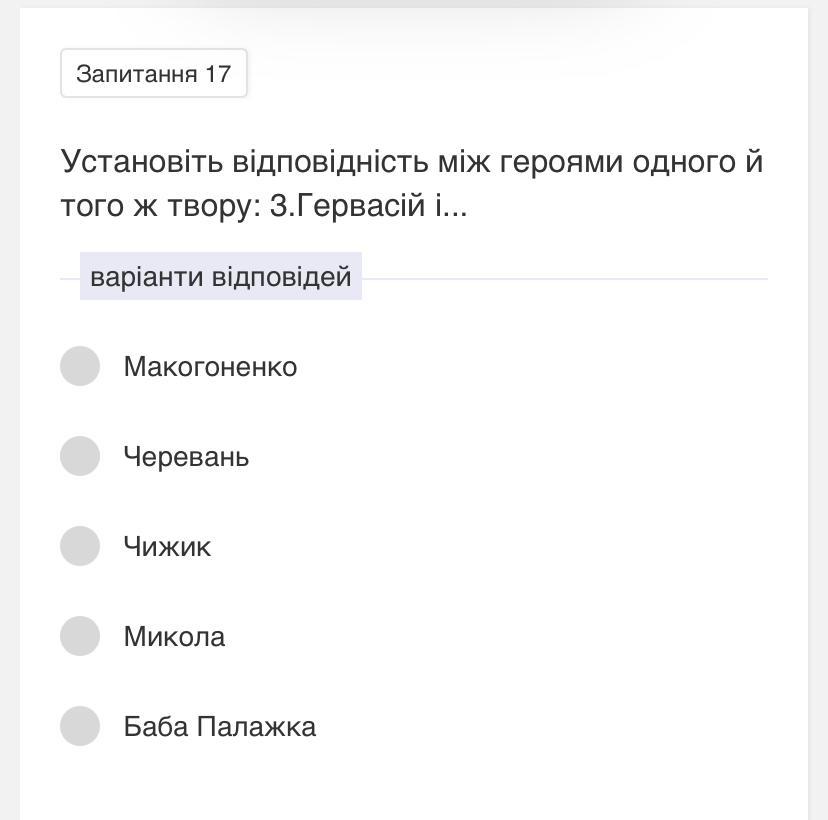Click the Микола answer text
The image size is (828, 820).
174,636
